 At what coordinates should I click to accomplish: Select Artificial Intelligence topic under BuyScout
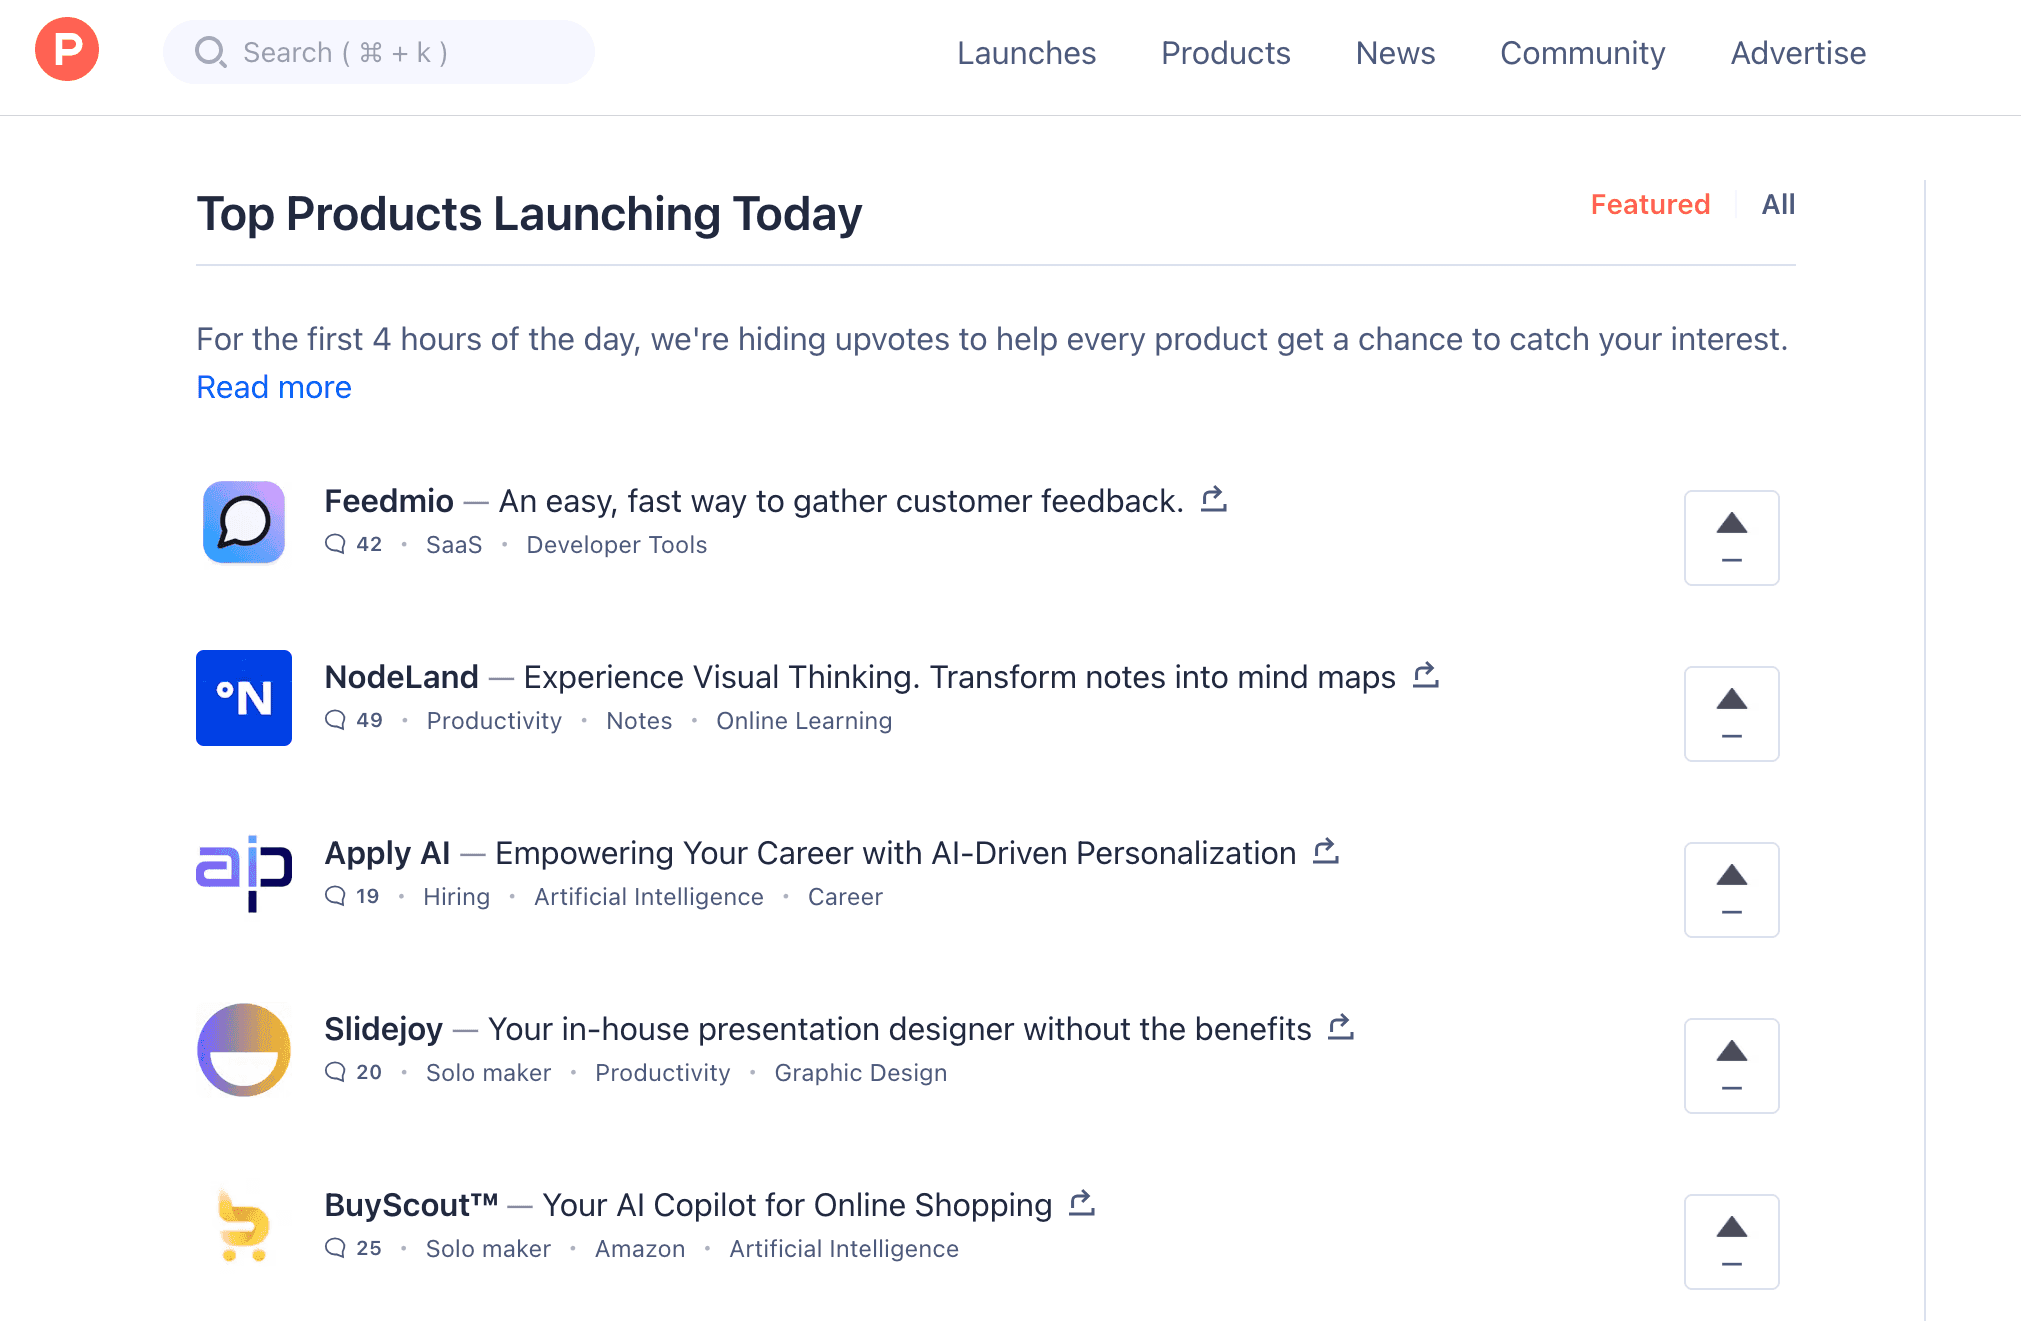(844, 1249)
